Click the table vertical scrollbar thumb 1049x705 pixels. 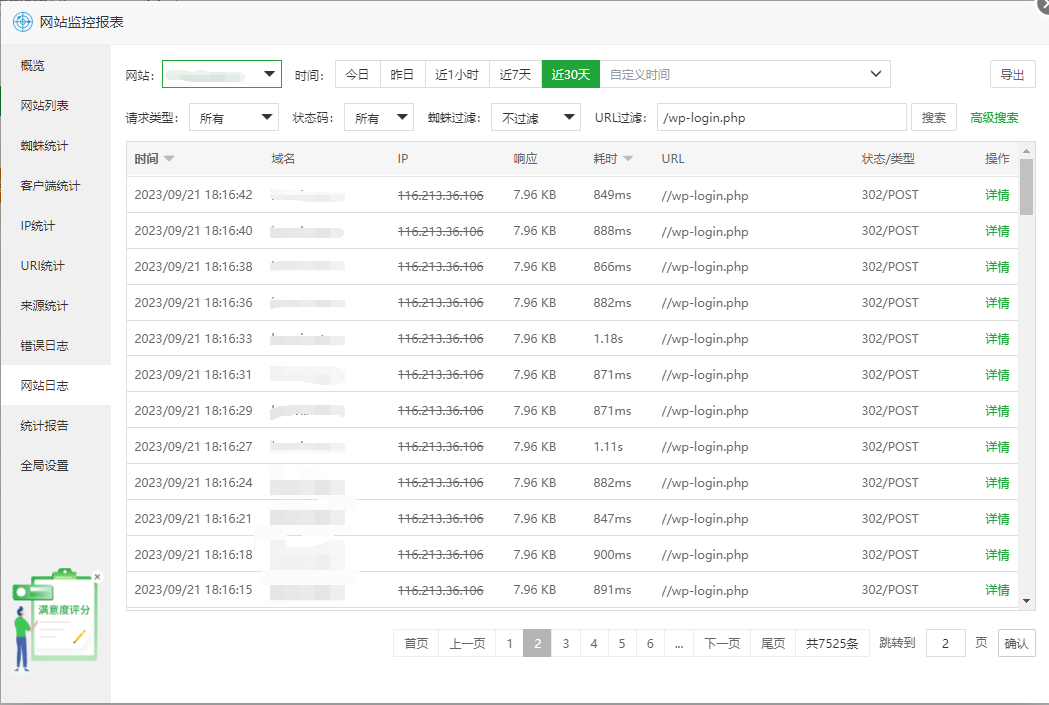1026,187
